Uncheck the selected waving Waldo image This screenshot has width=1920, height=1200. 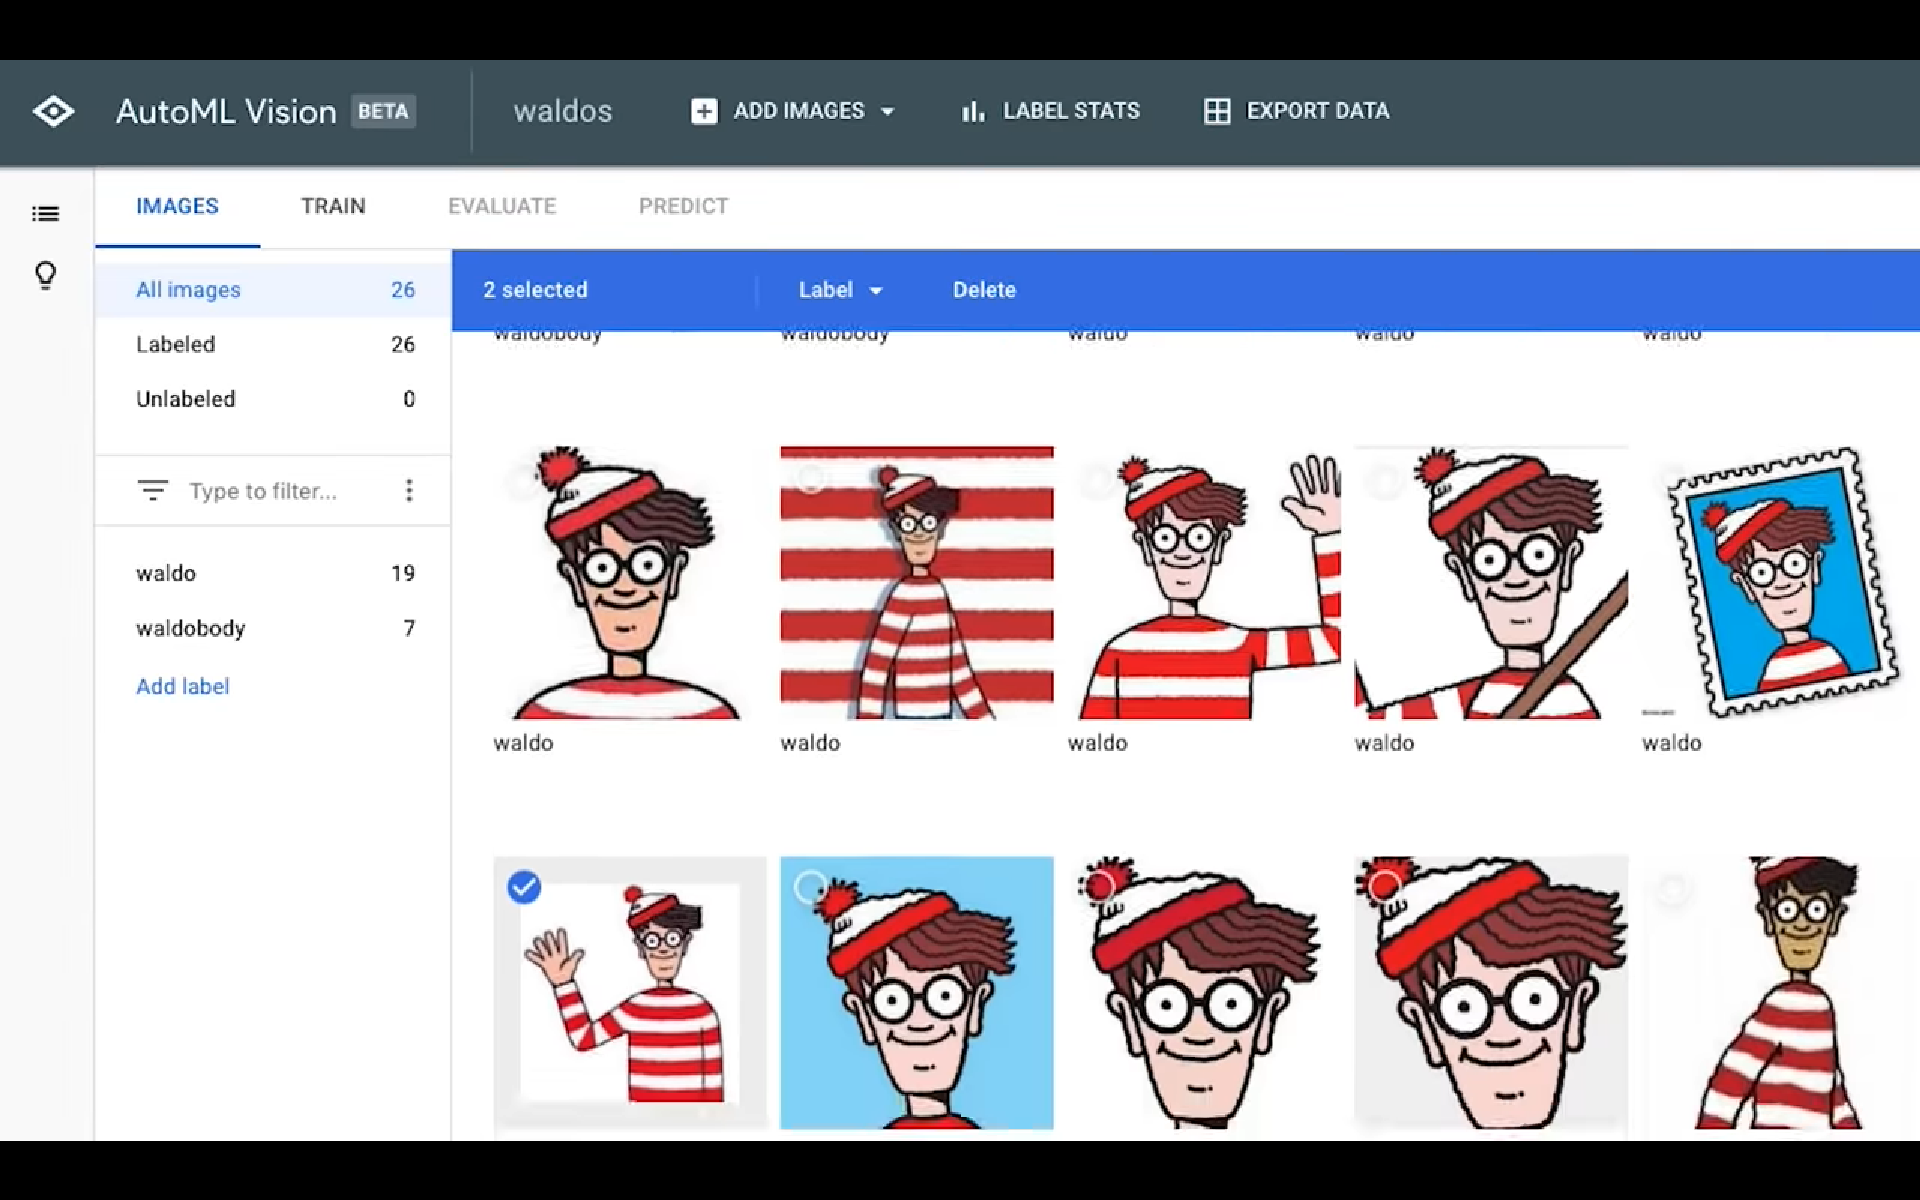524,887
